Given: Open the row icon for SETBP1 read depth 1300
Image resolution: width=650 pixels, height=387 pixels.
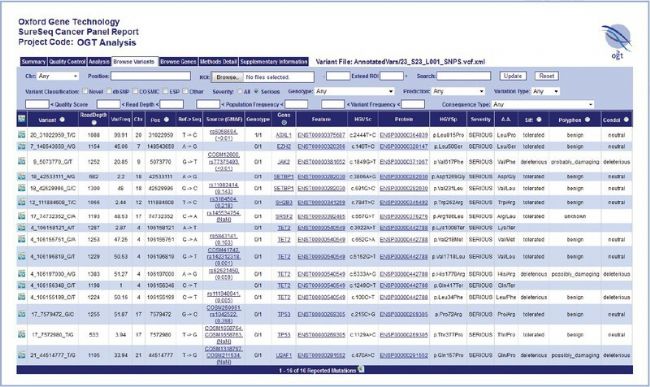Looking at the screenshot, I should [22, 188].
